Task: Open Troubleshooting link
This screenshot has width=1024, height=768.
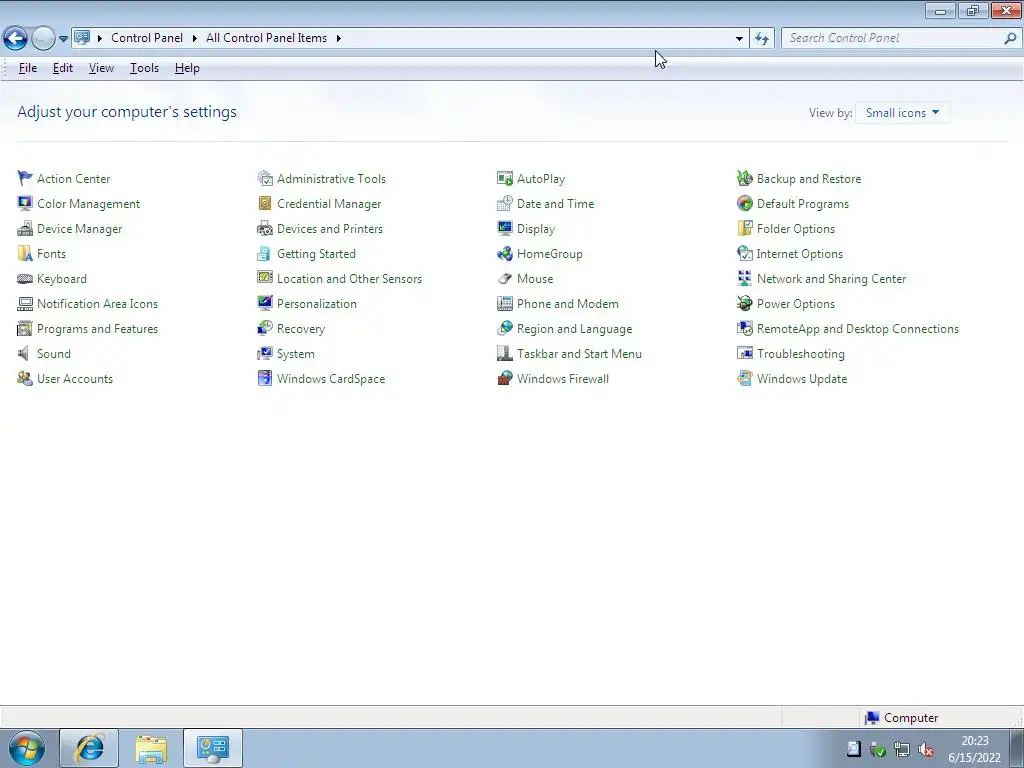Action: coord(801,354)
